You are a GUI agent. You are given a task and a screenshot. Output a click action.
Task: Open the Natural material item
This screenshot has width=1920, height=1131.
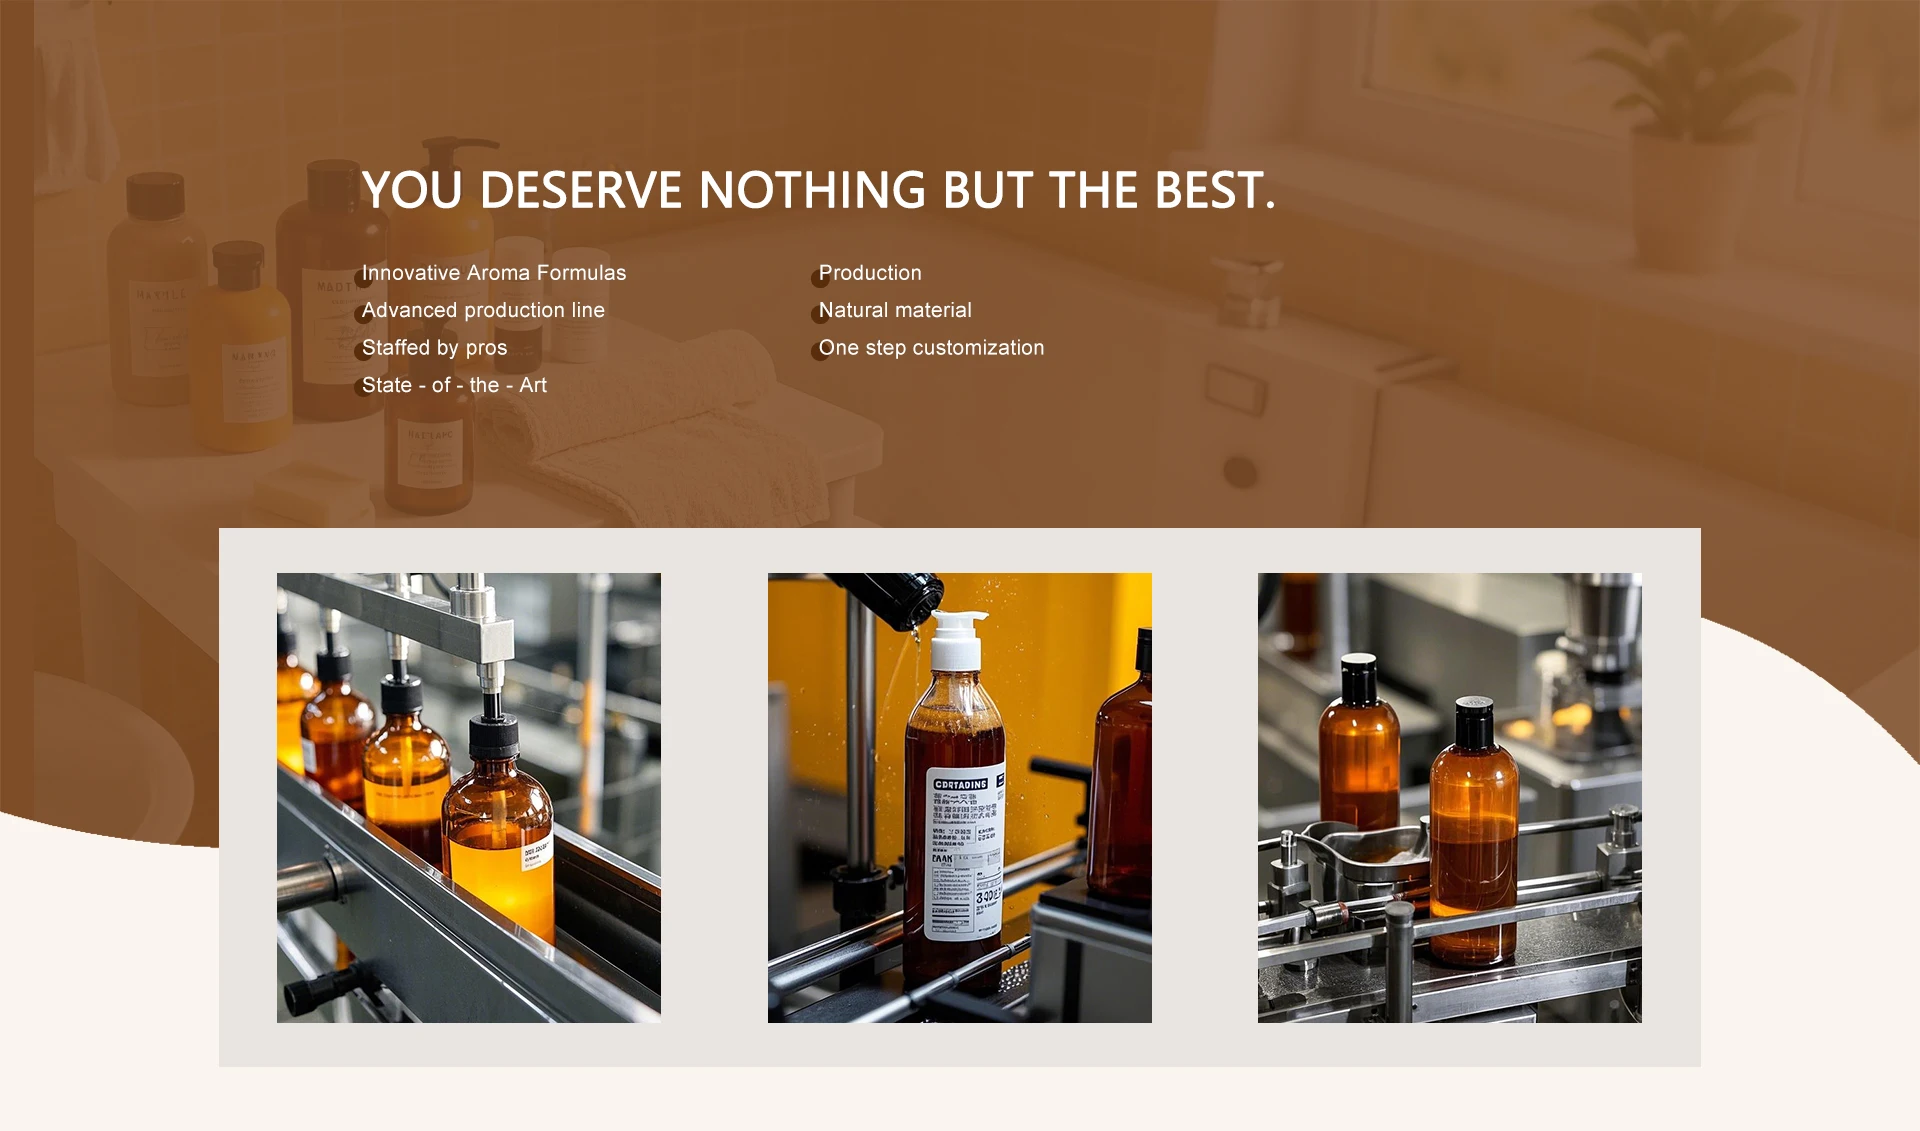(x=895, y=310)
